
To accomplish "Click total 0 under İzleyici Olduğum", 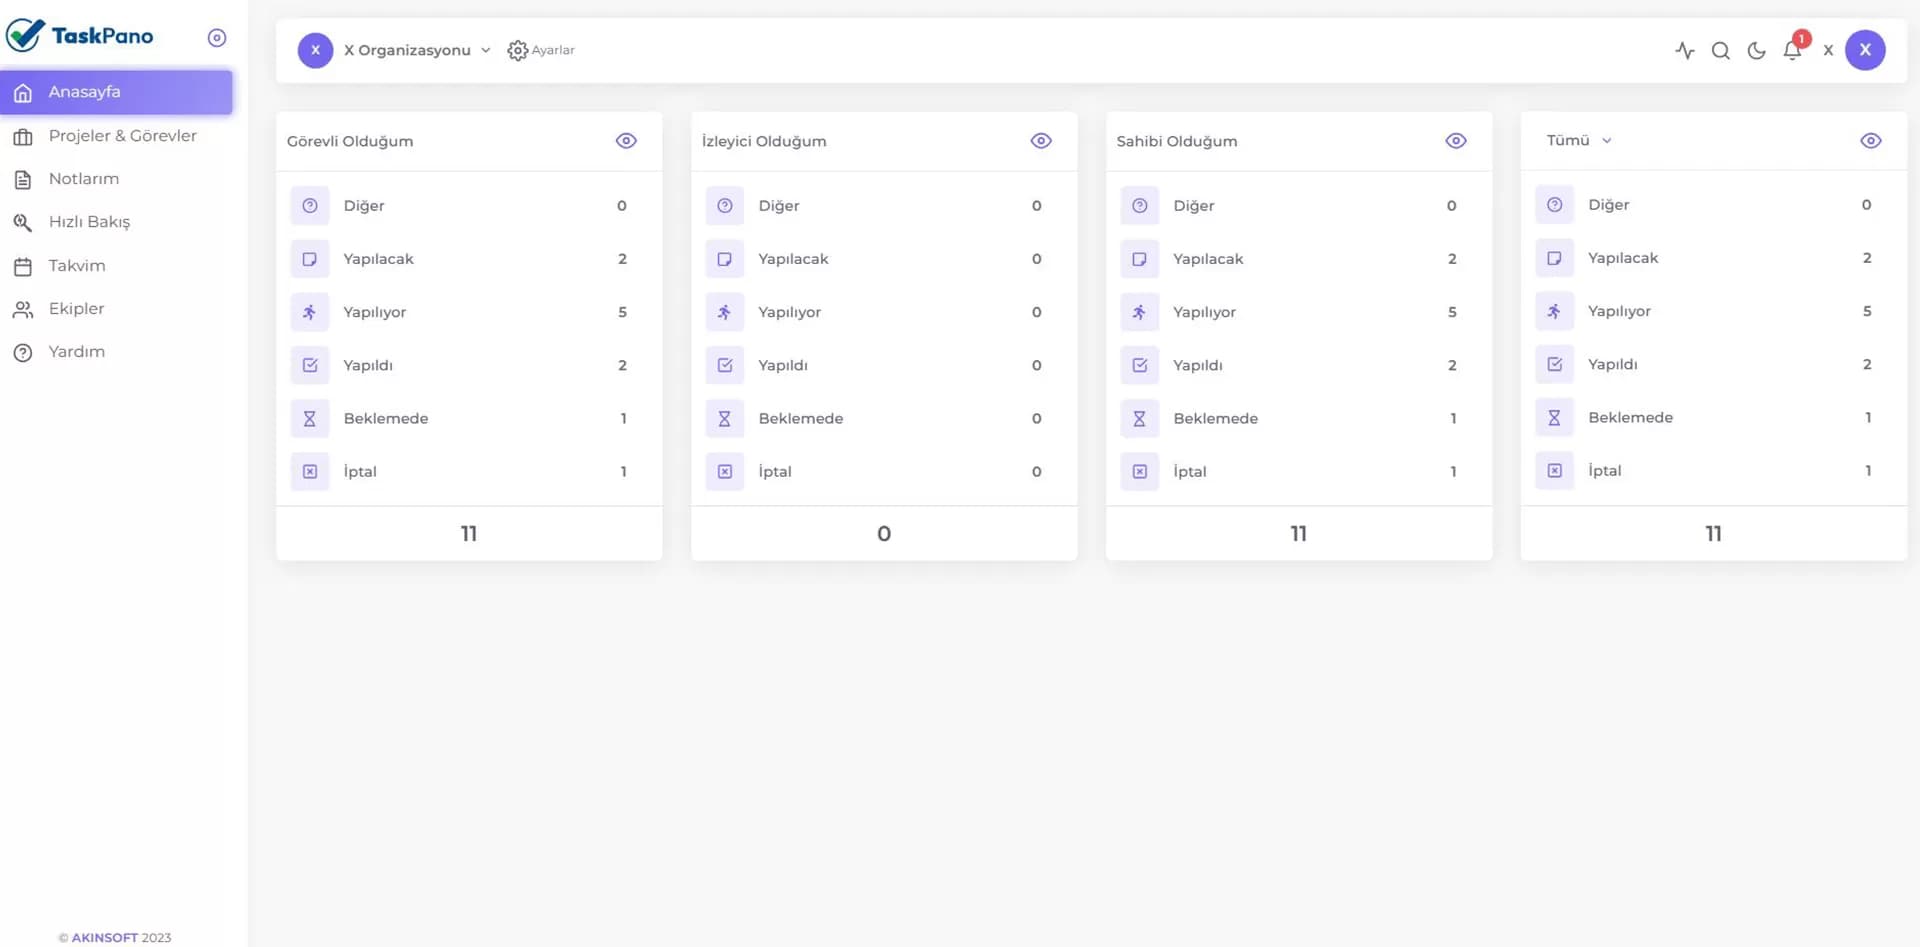I will [884, 534].
